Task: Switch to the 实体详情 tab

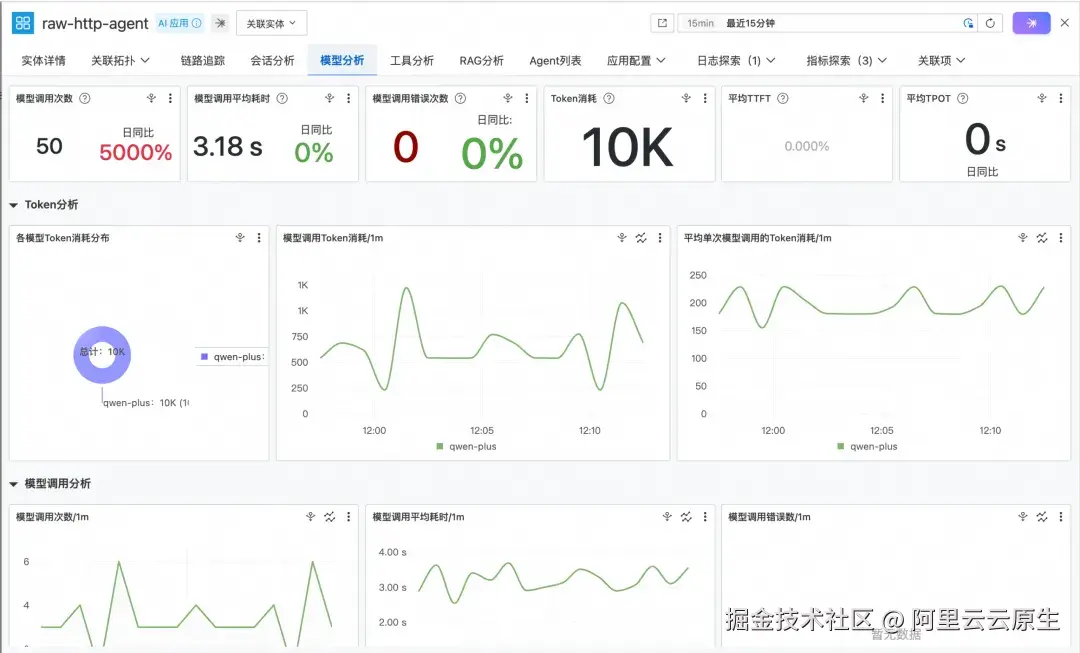Action: click(43, 61)
